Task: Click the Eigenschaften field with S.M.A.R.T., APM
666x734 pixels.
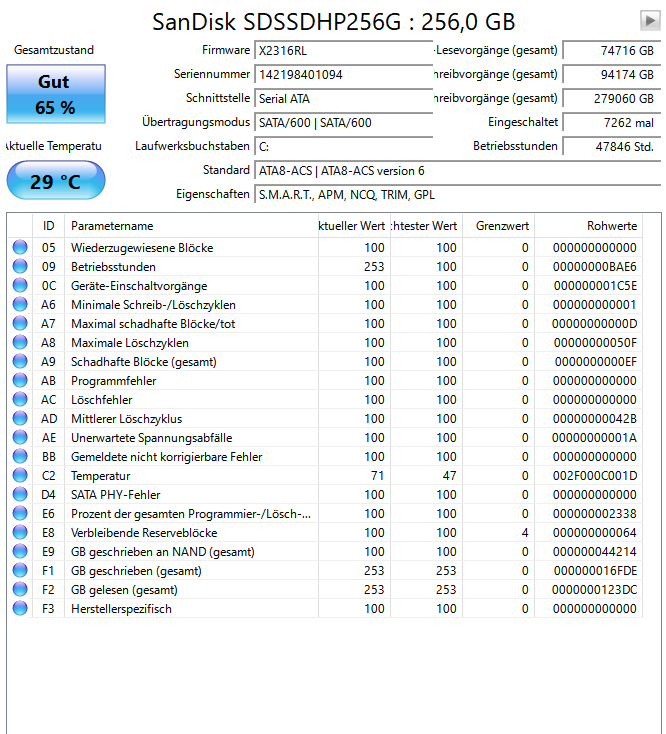Action: pos(457,195)
